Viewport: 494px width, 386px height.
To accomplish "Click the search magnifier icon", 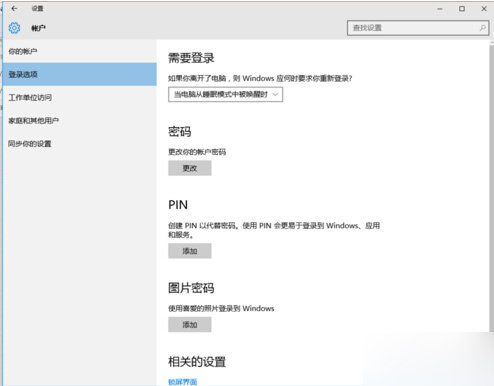I will click(x=482, y=28).
